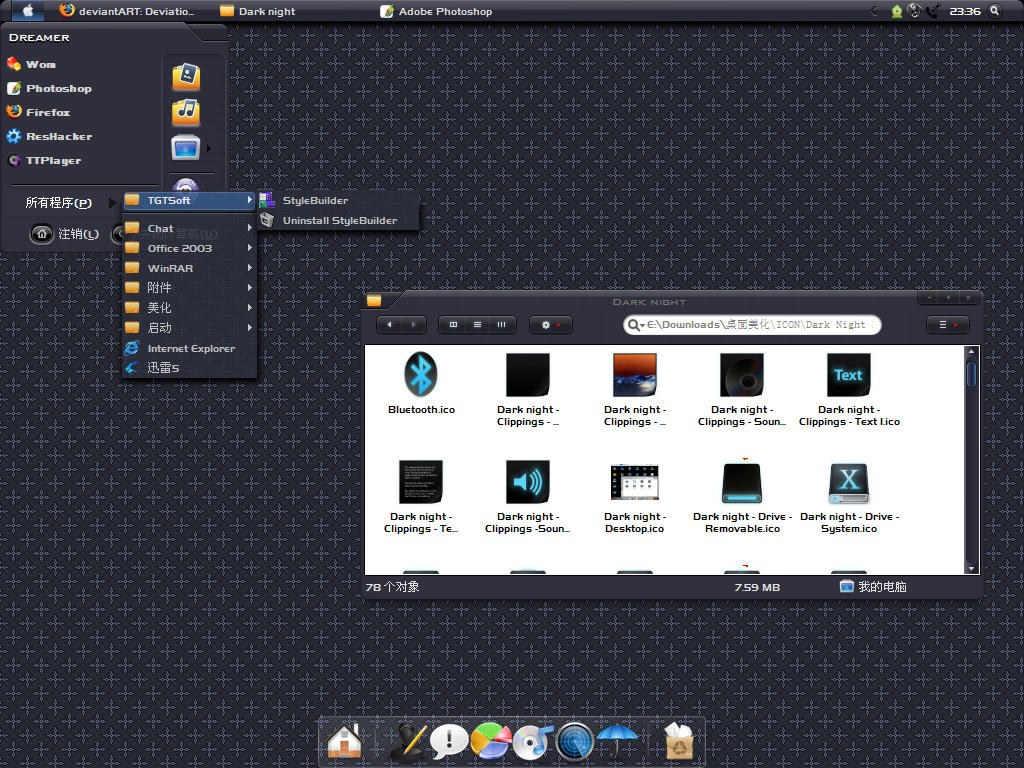Launch ResHacker from start menu
1024x768 pixels.
click(x=49, y=136)
